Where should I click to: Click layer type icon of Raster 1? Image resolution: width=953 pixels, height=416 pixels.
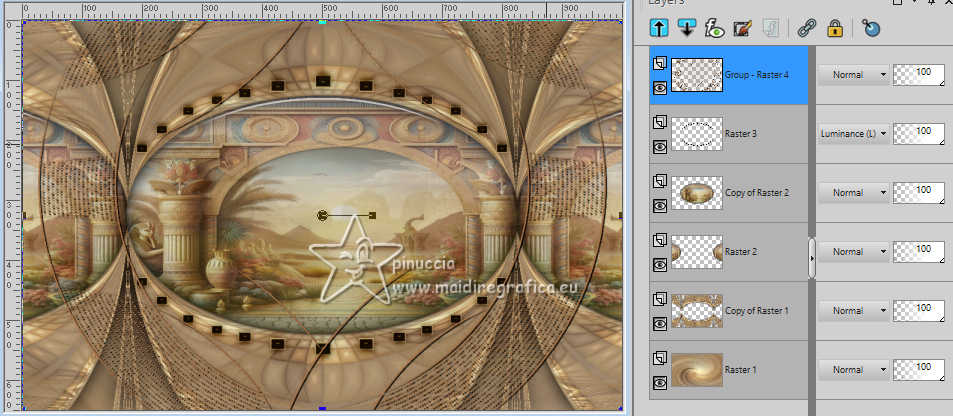[659, 358]
